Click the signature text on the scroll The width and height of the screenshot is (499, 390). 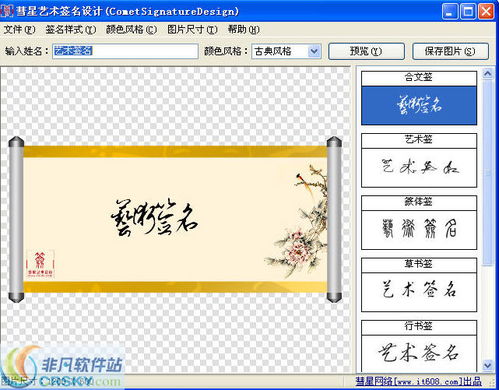154,218
